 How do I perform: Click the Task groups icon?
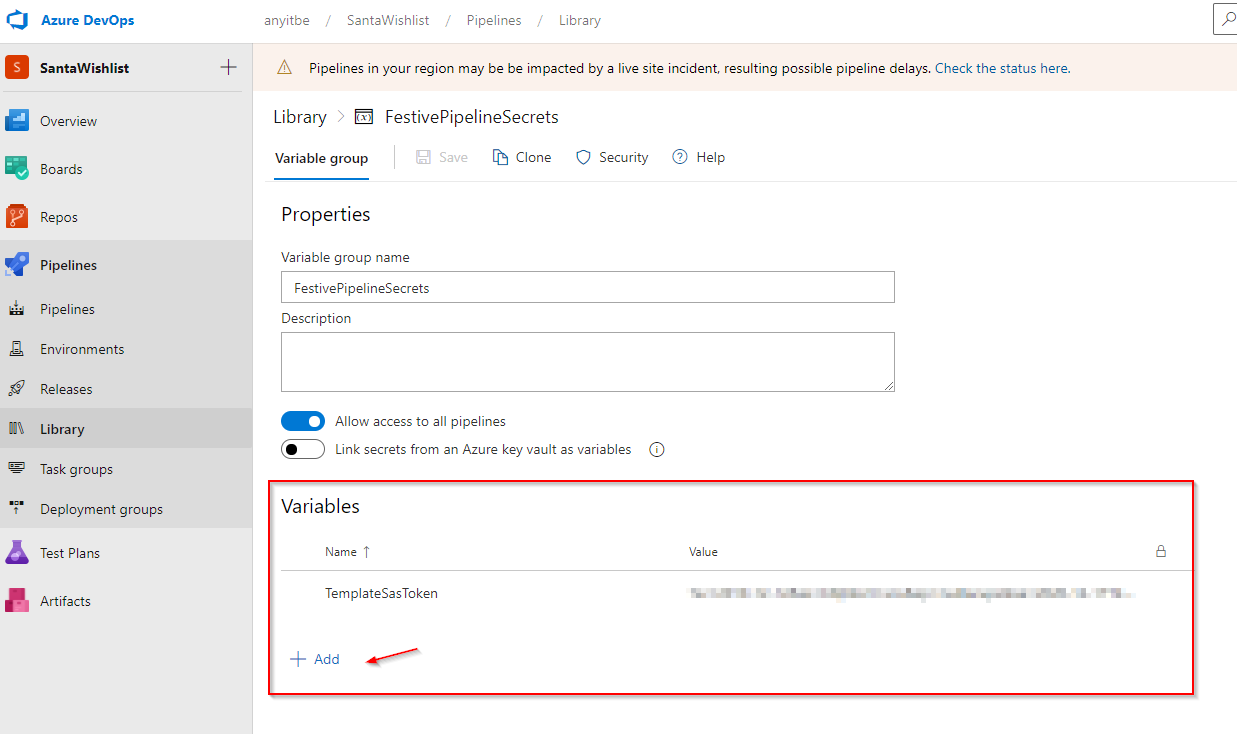17,469
